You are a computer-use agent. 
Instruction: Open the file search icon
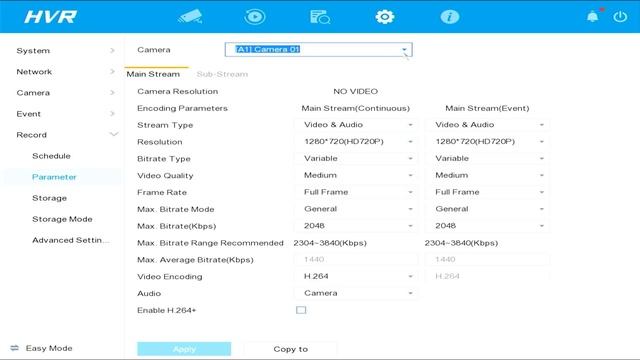coord(320,17)
